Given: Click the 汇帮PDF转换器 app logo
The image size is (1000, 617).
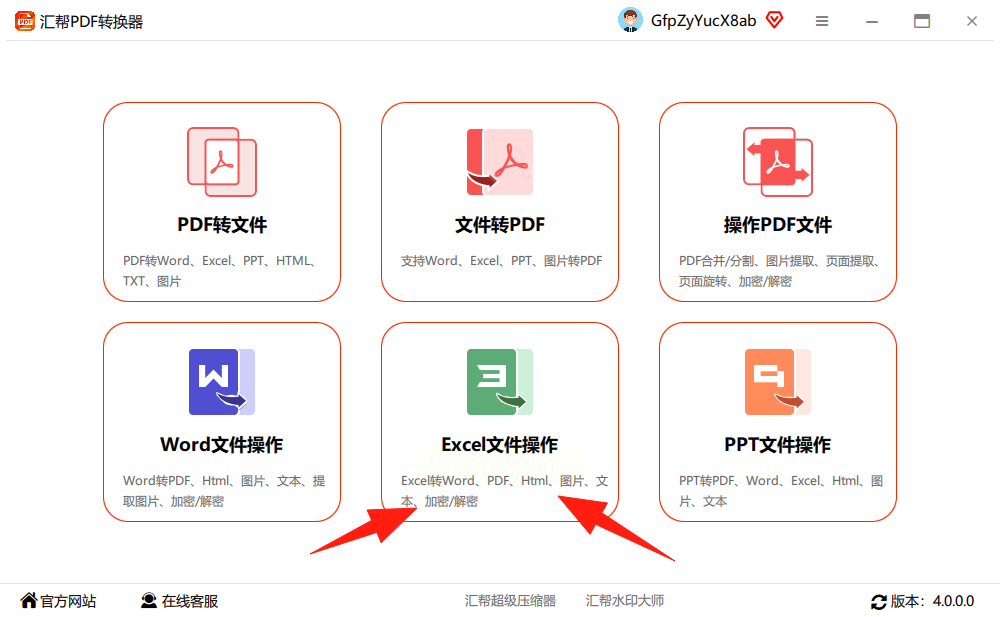Looking at the screenshot, I should [25, 21].
